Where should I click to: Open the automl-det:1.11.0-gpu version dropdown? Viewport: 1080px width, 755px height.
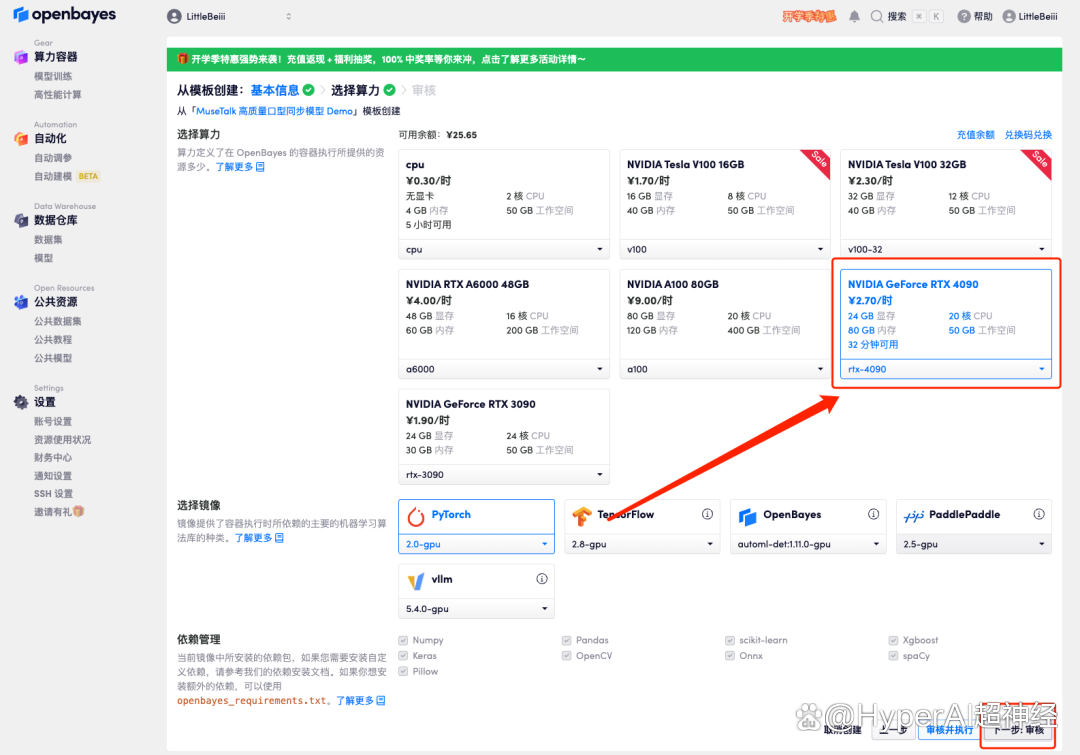808,545
